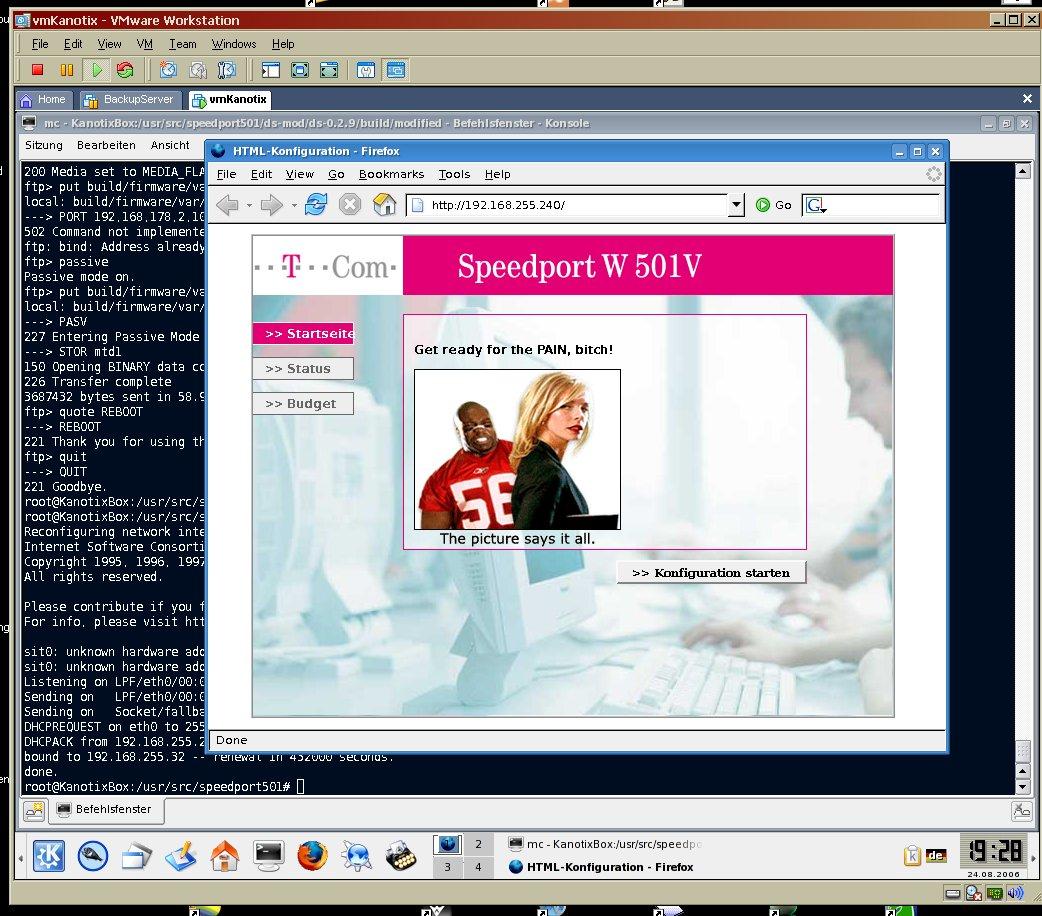Reload the page in Firefox

(x=316, y=205)
